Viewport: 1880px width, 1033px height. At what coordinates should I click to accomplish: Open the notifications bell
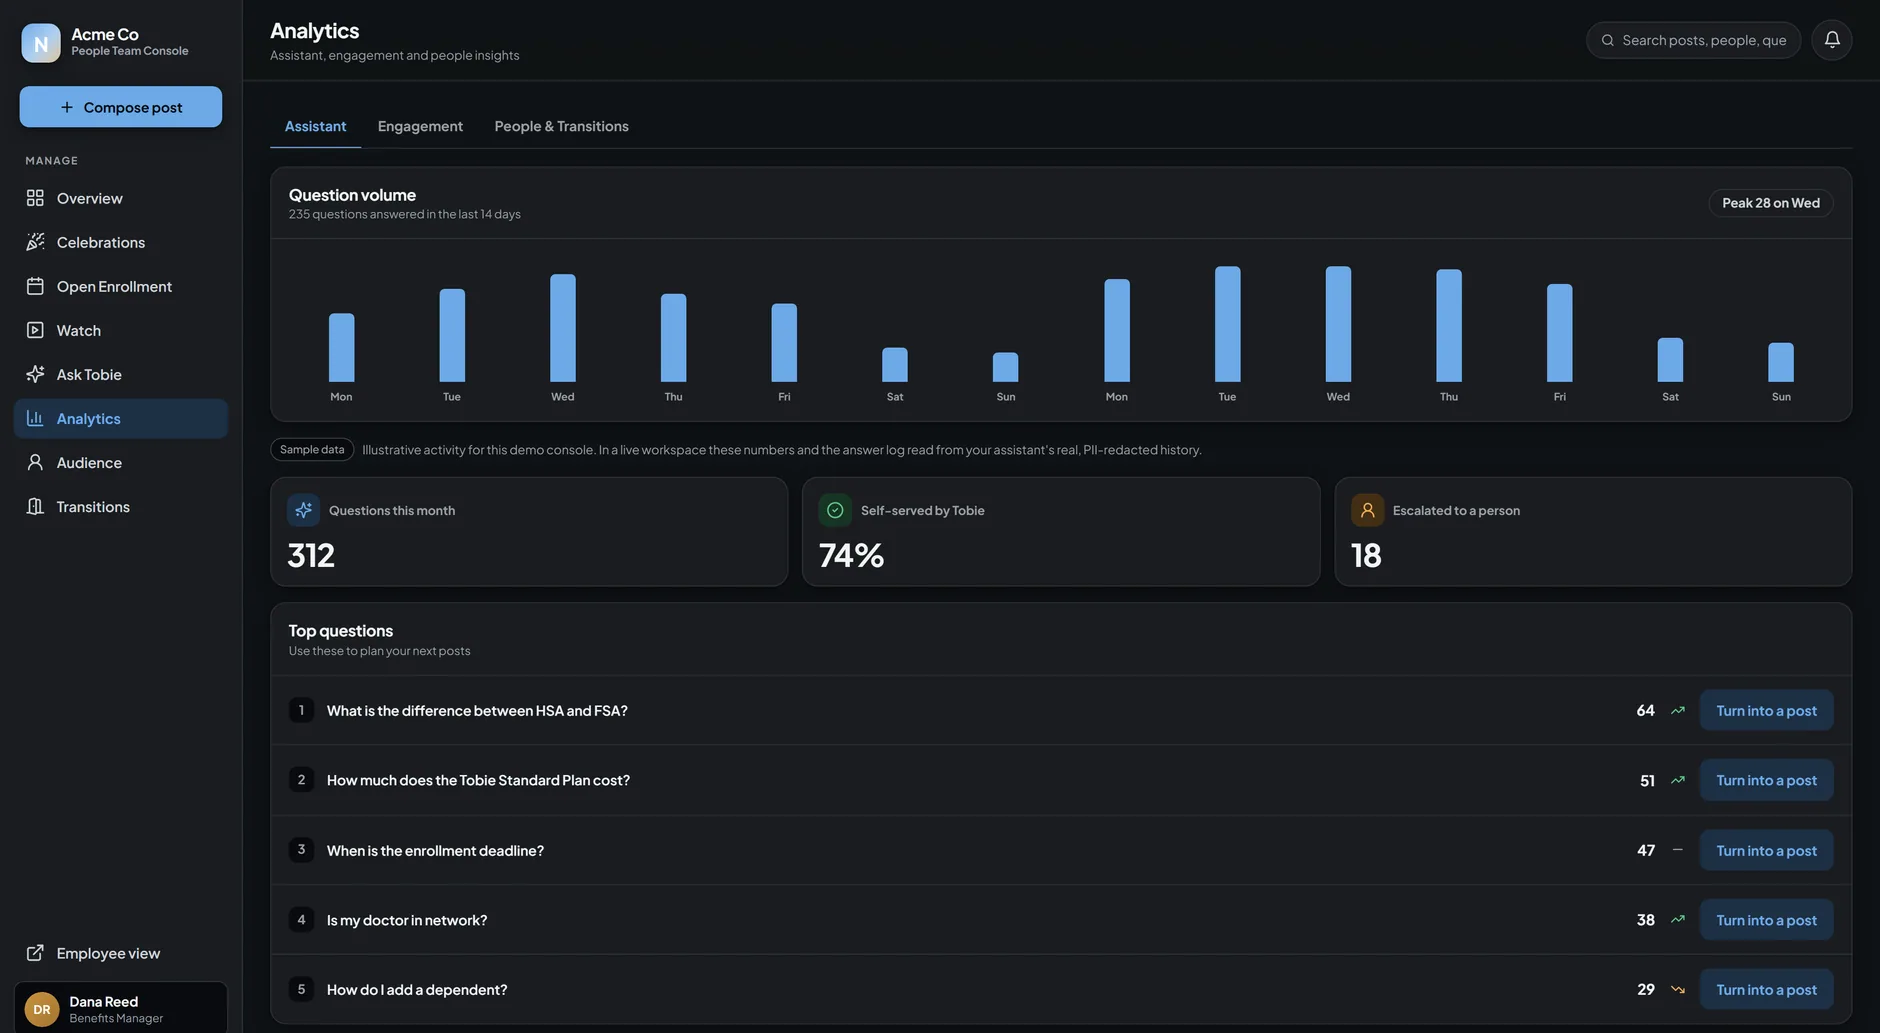click(x=1831, y=40)
